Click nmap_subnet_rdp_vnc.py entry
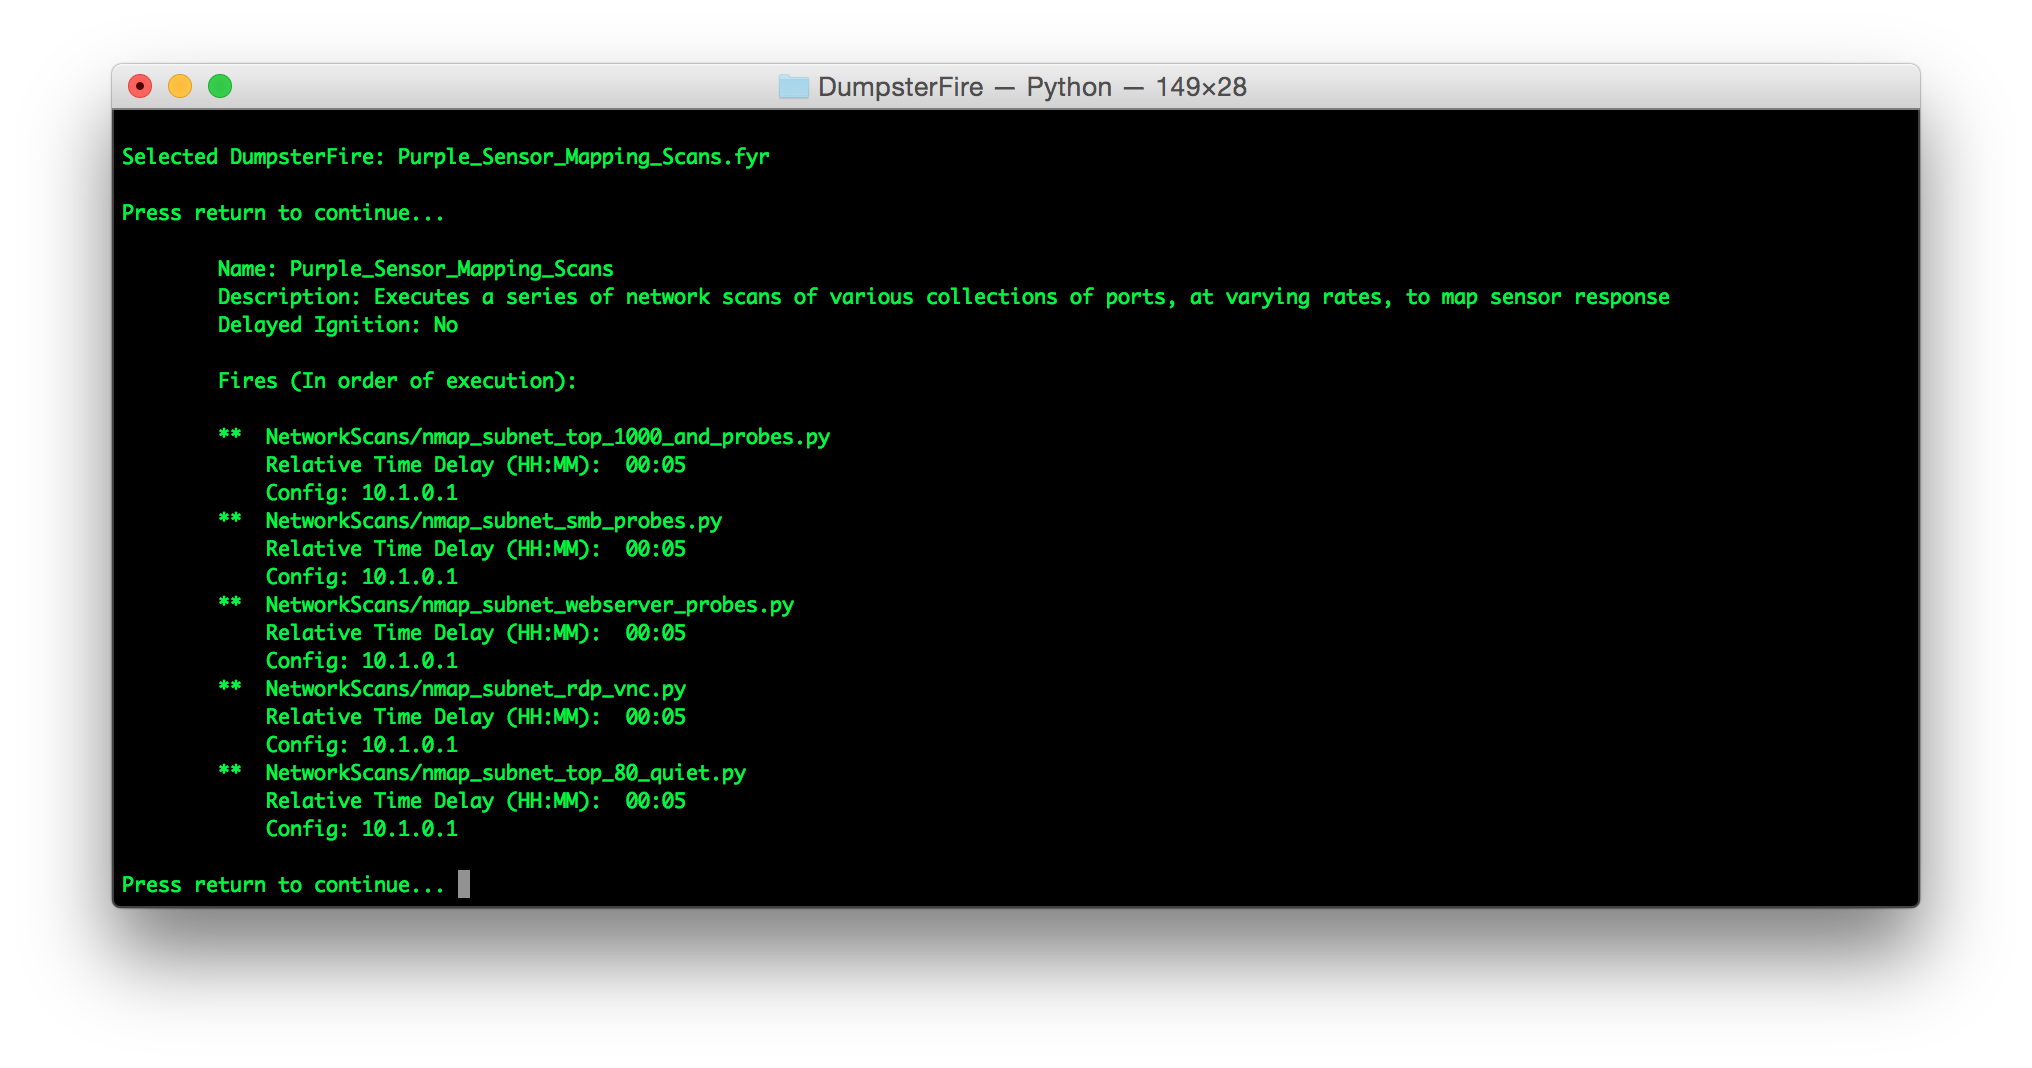Image resolution: width=2032 pixels, height=1068 pixels. click(476, 689)
